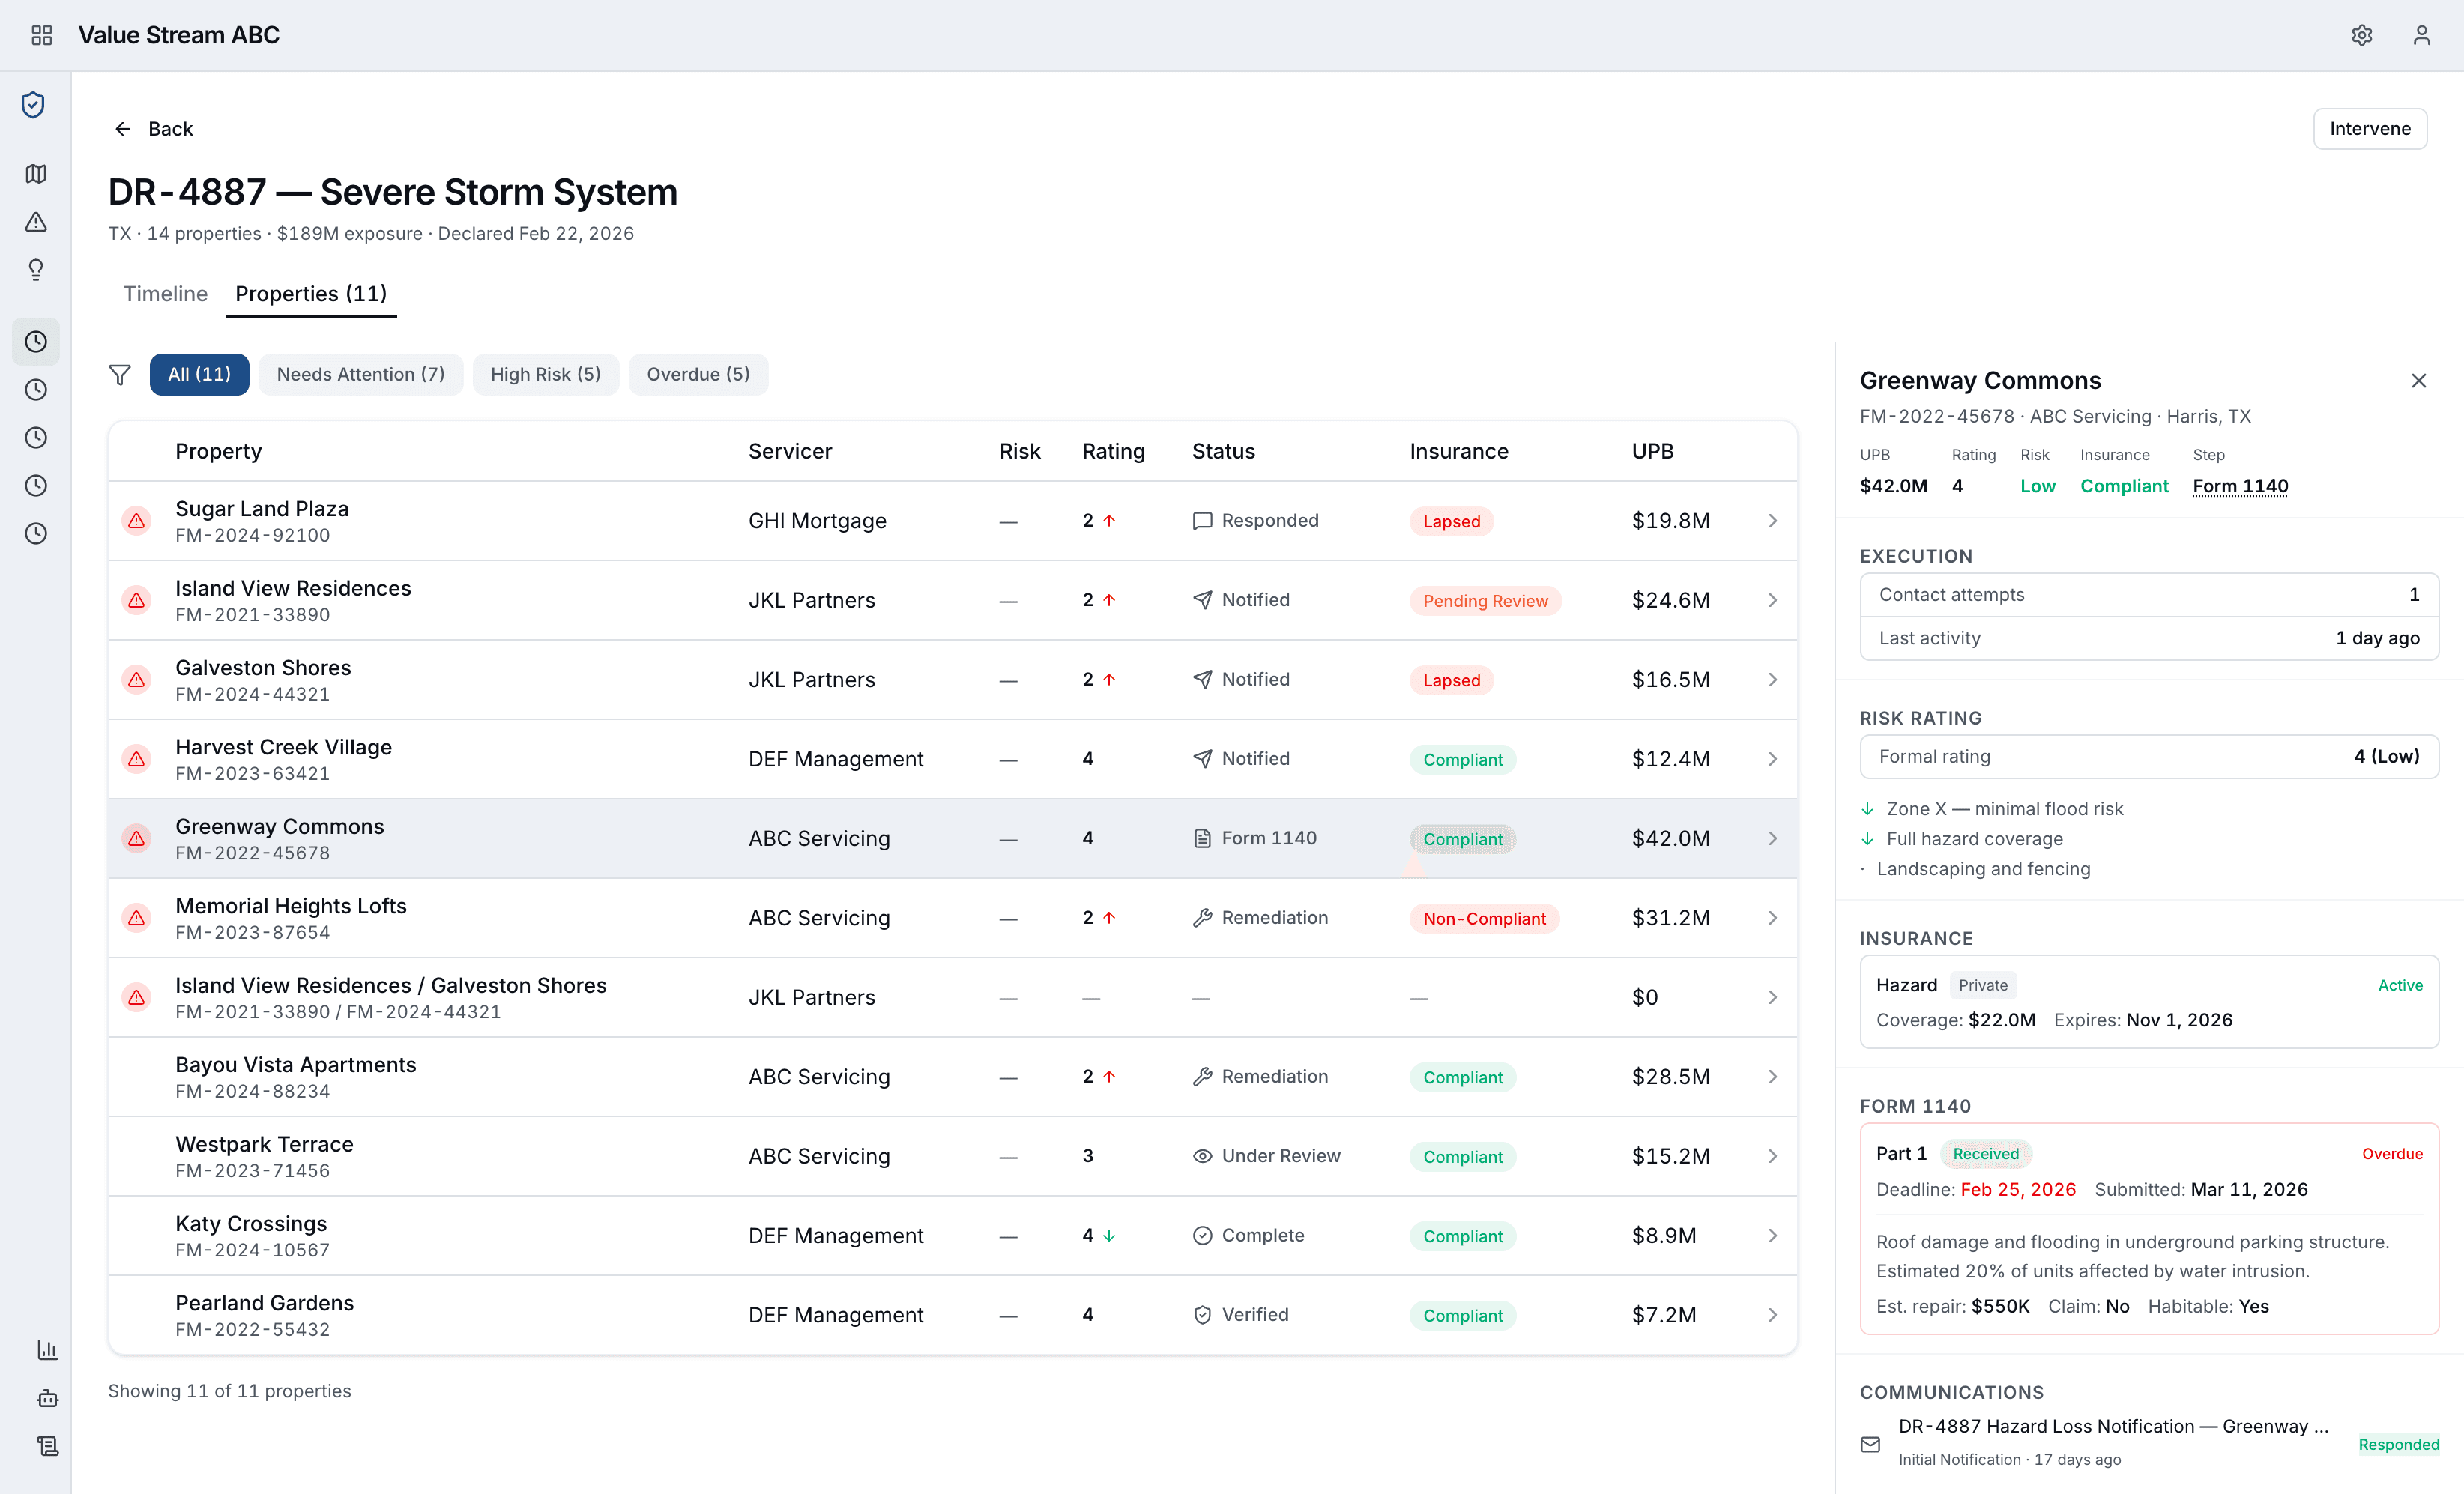Viewport: 2464px width, 1494px height.
Task: Click the Westpark Terrace property name
Action: 264,1144
